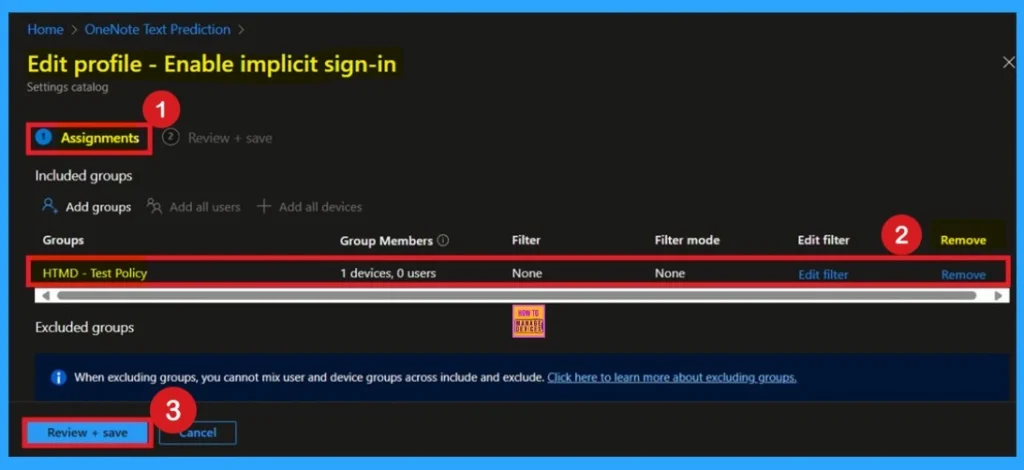Viewport: 1024px width, 470px height.
Task: Click the Excluded groups heading
Action: (84, 327)
